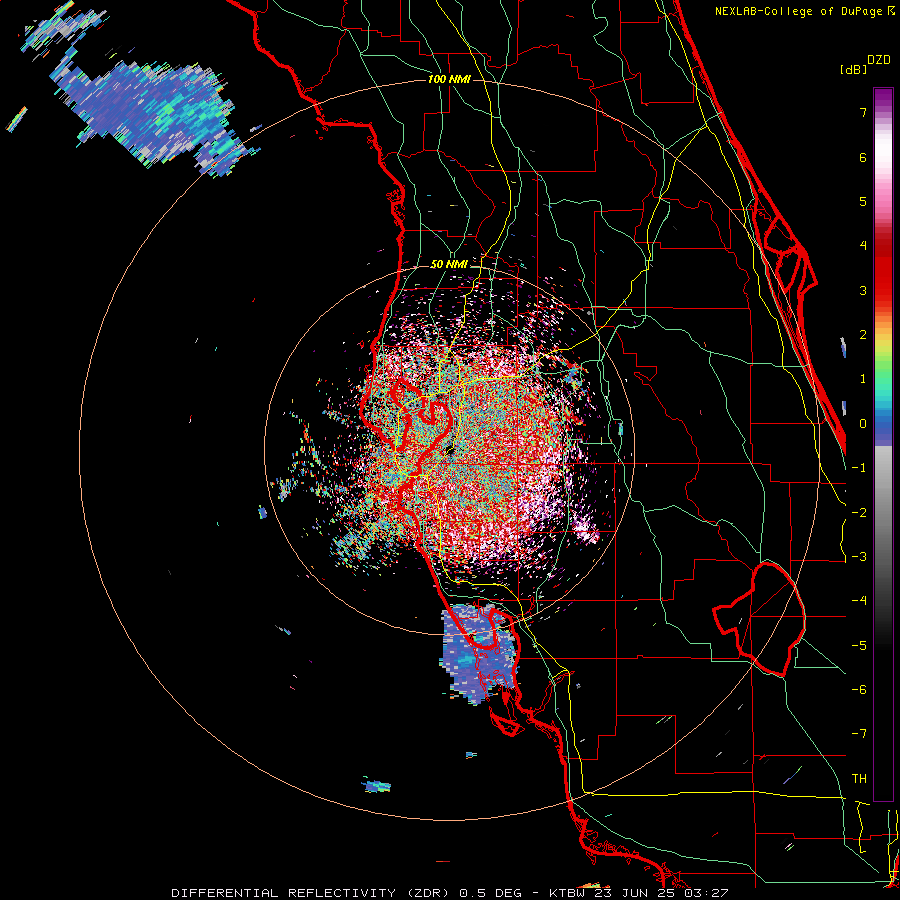
Task: Click the -3 tick label on the scale
Action: 859,557
